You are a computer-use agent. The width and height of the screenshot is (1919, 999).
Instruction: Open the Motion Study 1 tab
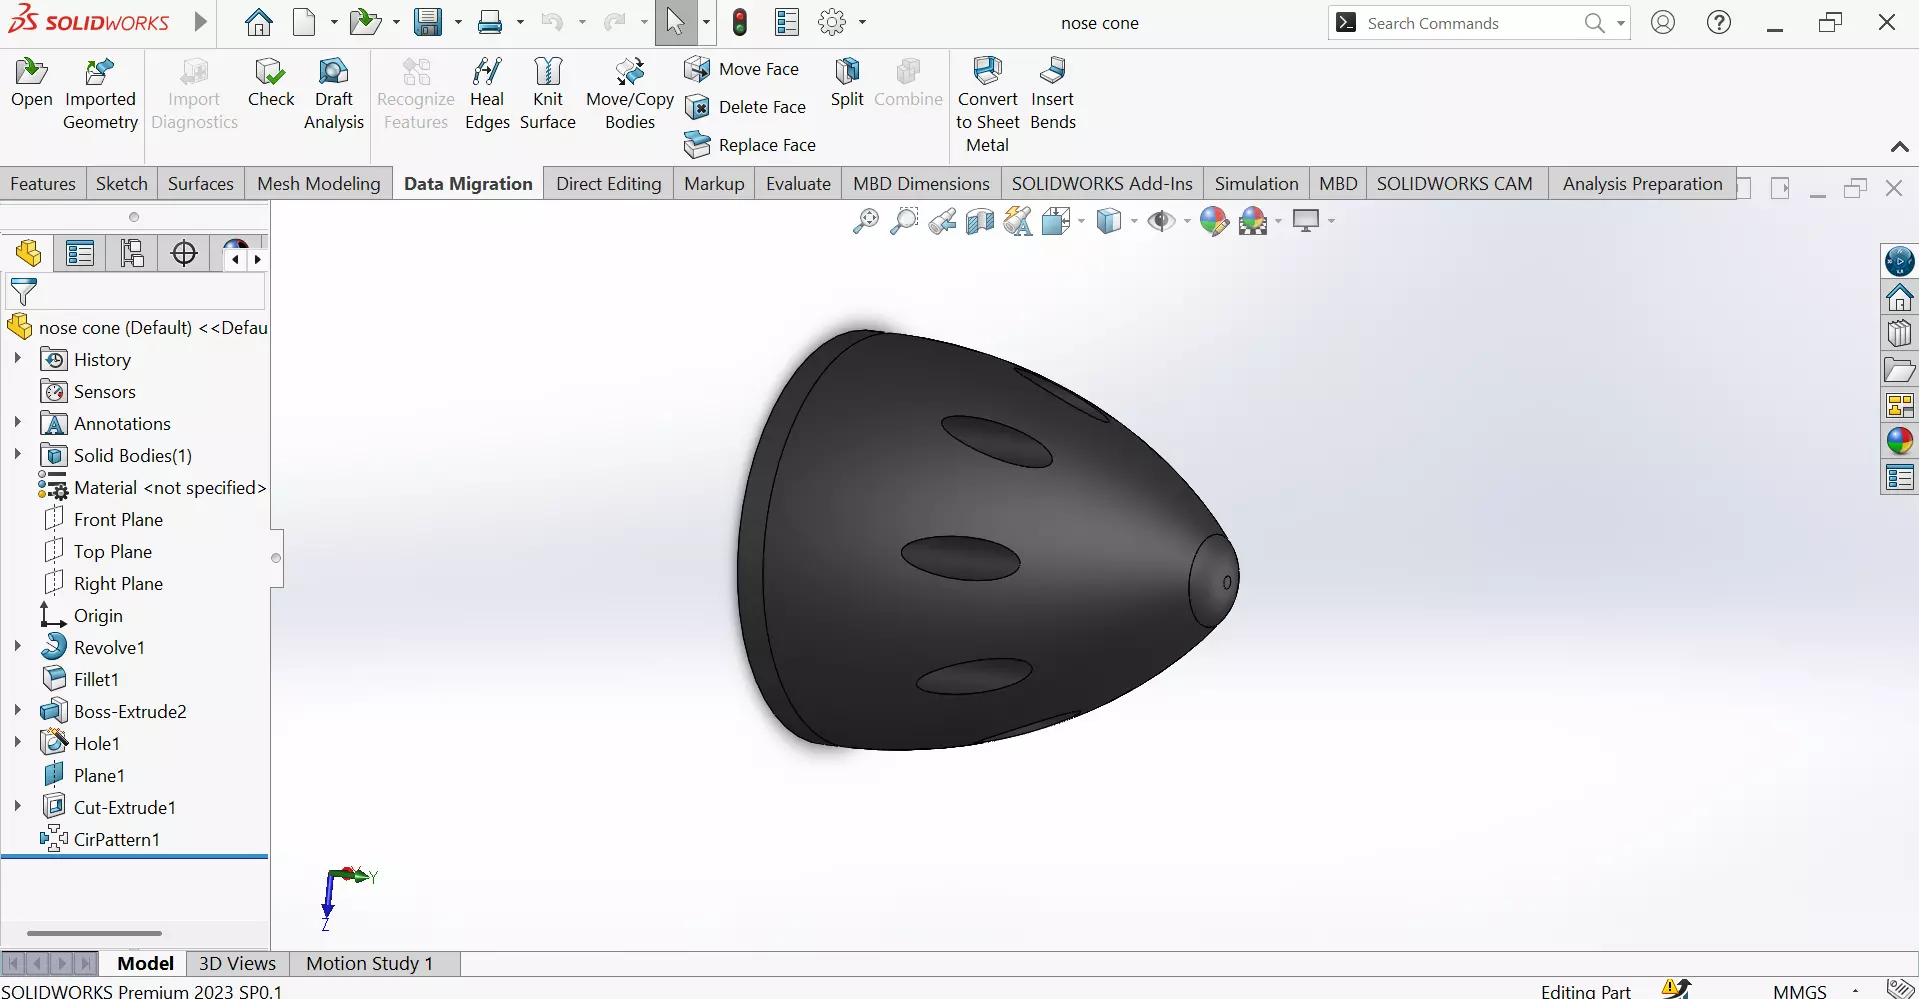370,963
